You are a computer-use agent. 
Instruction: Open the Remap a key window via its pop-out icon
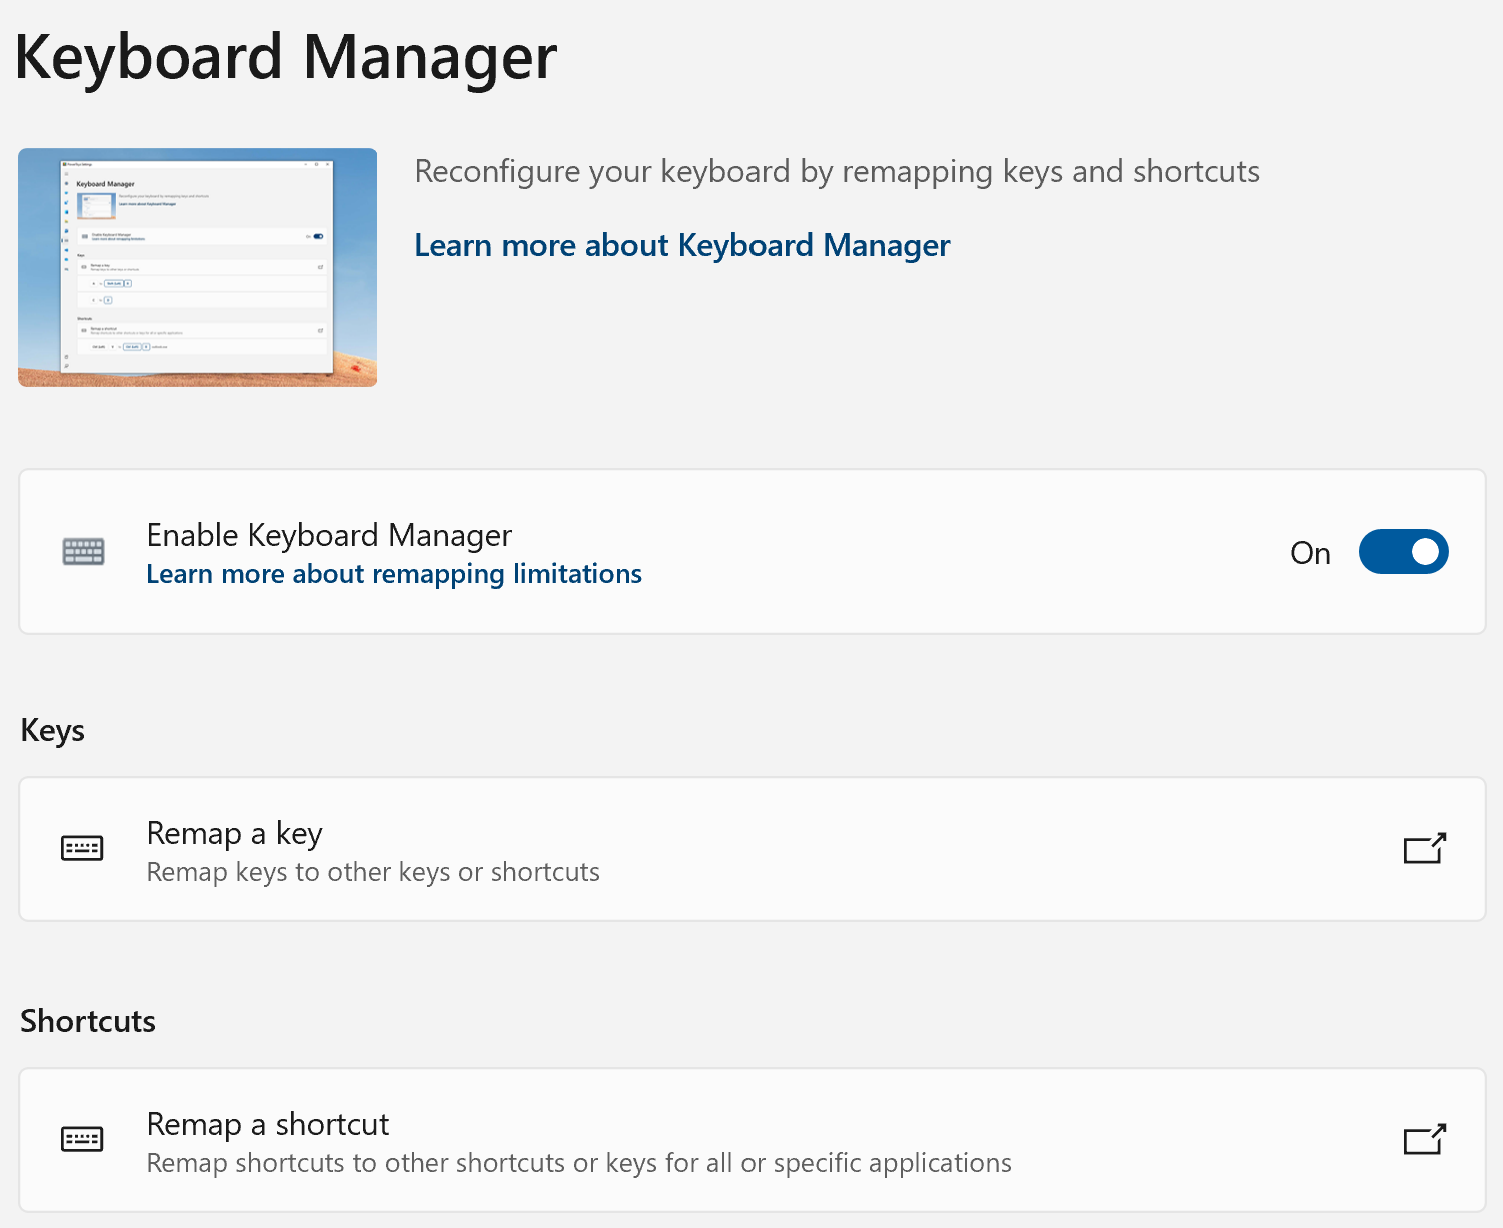pos(1424,849)
